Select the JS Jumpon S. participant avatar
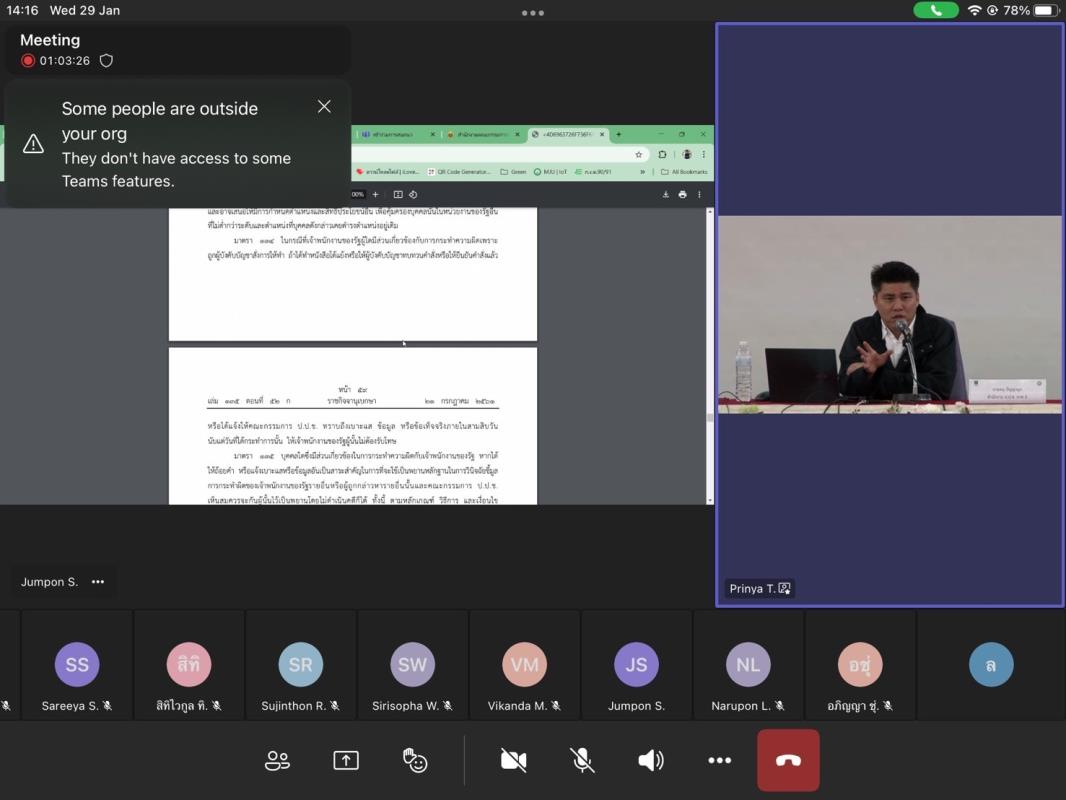1066x800 pixels. (x=636, y=664)
